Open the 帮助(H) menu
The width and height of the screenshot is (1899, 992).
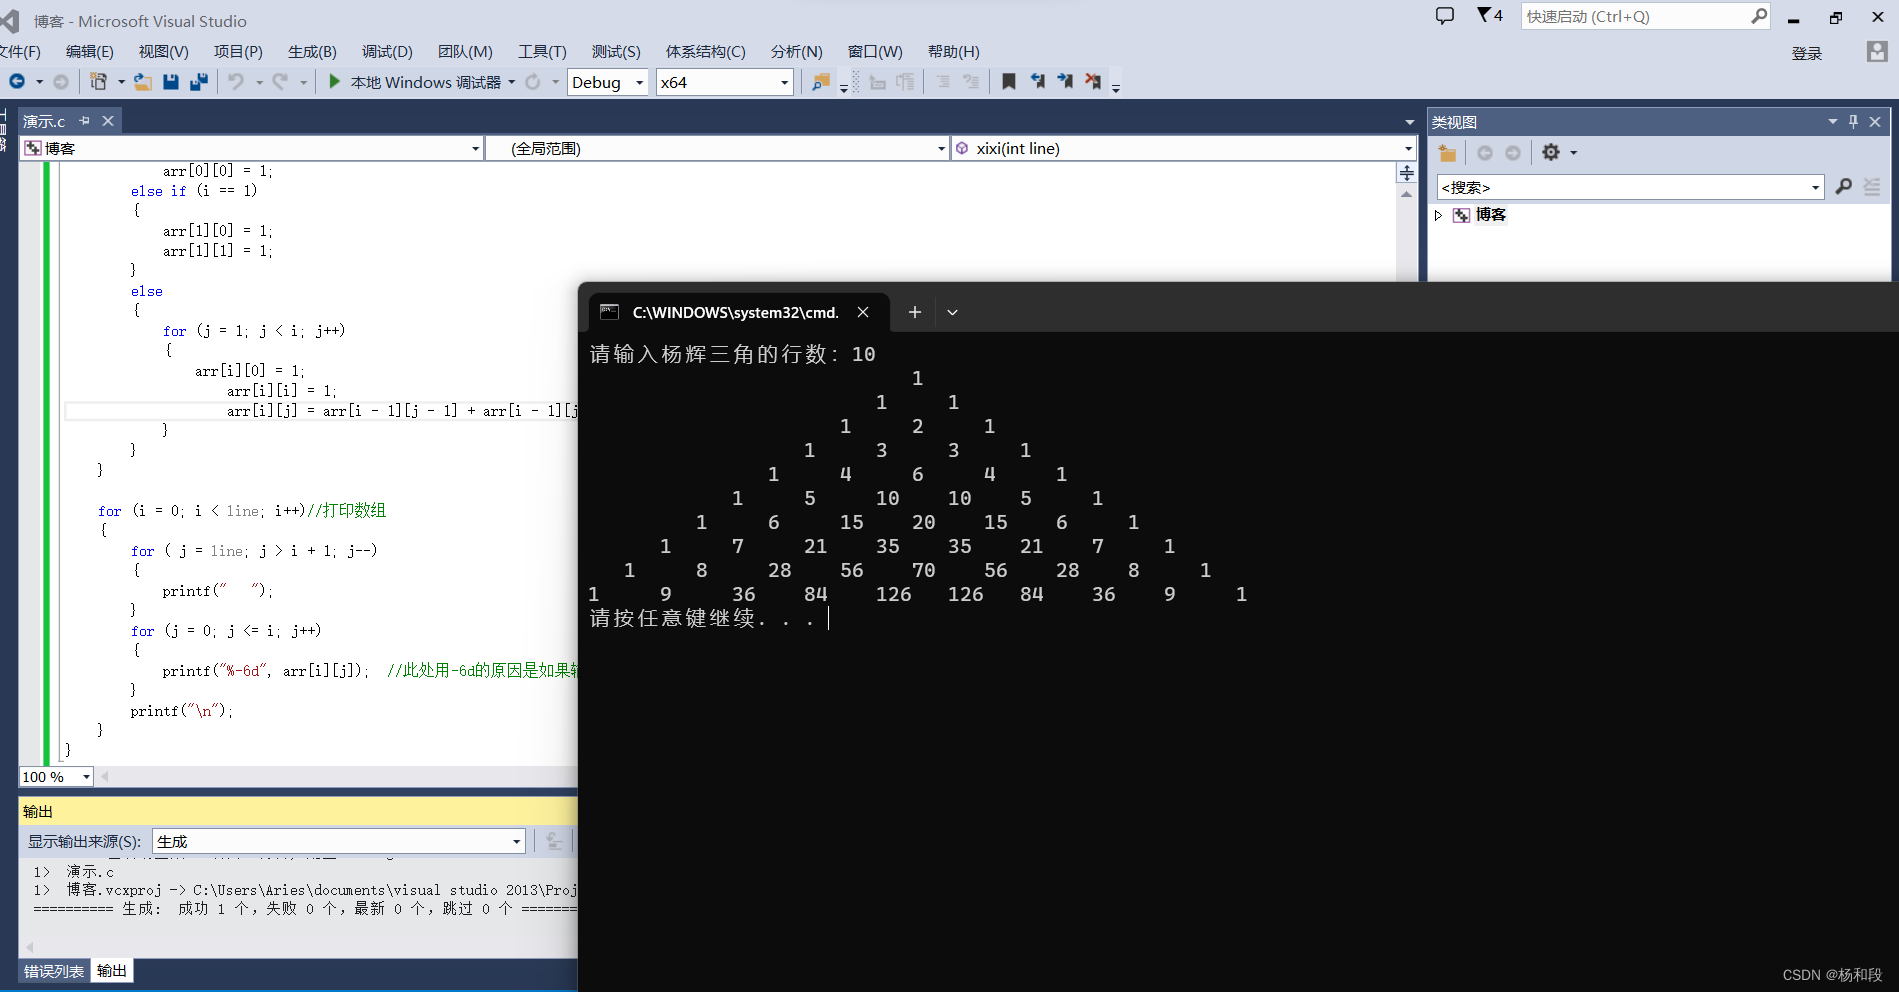pyautogui.click(x=953, y=52)
